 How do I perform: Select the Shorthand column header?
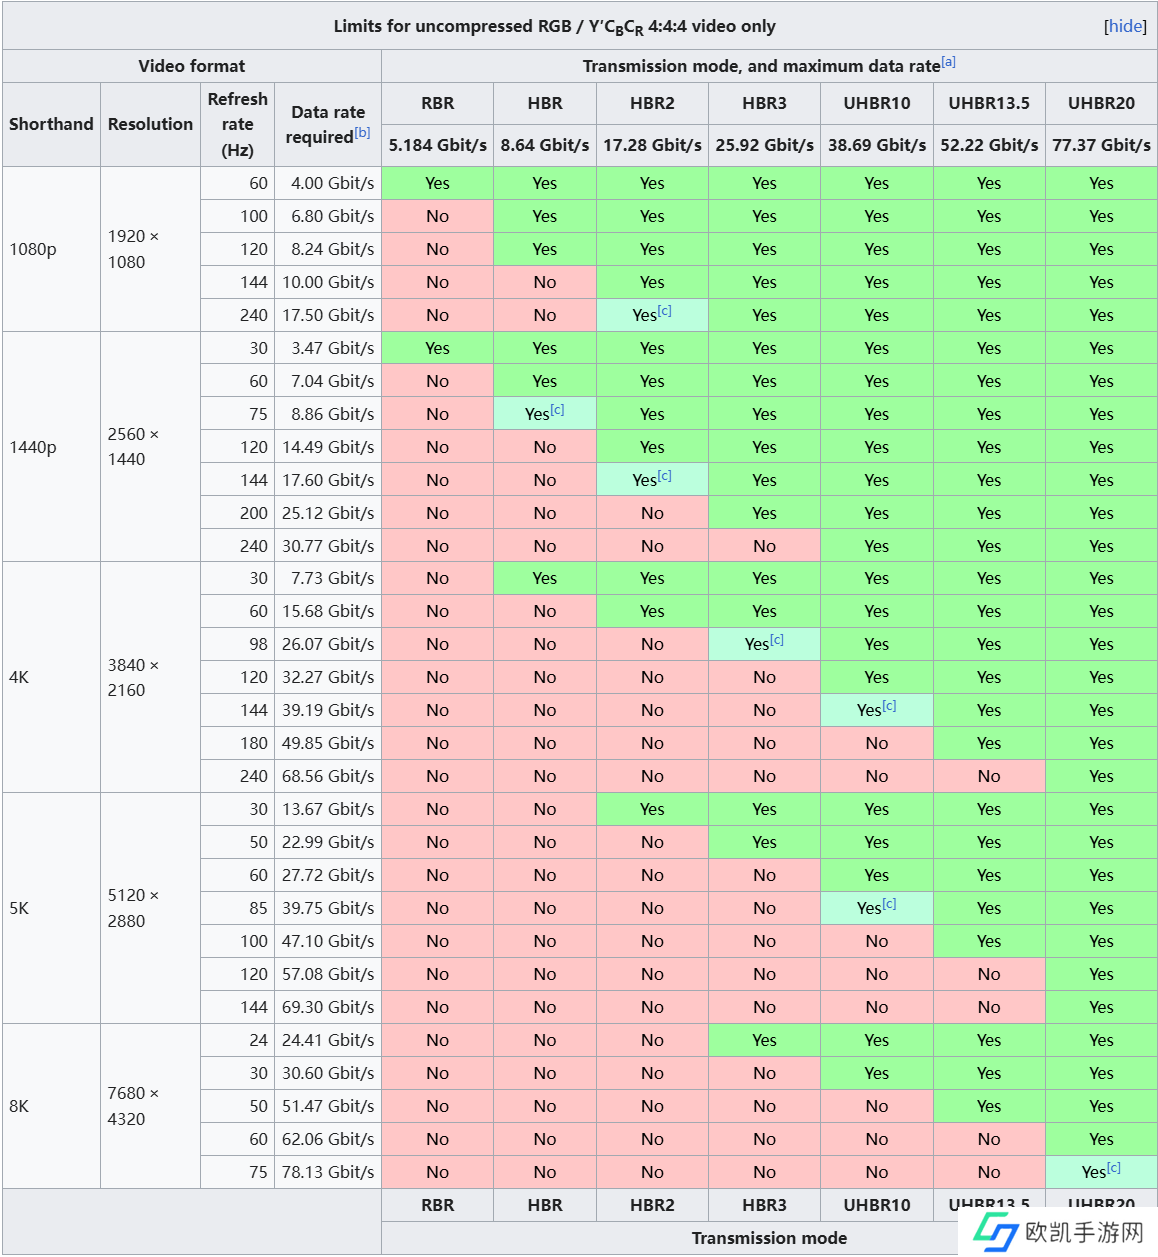tap(51, 124)
